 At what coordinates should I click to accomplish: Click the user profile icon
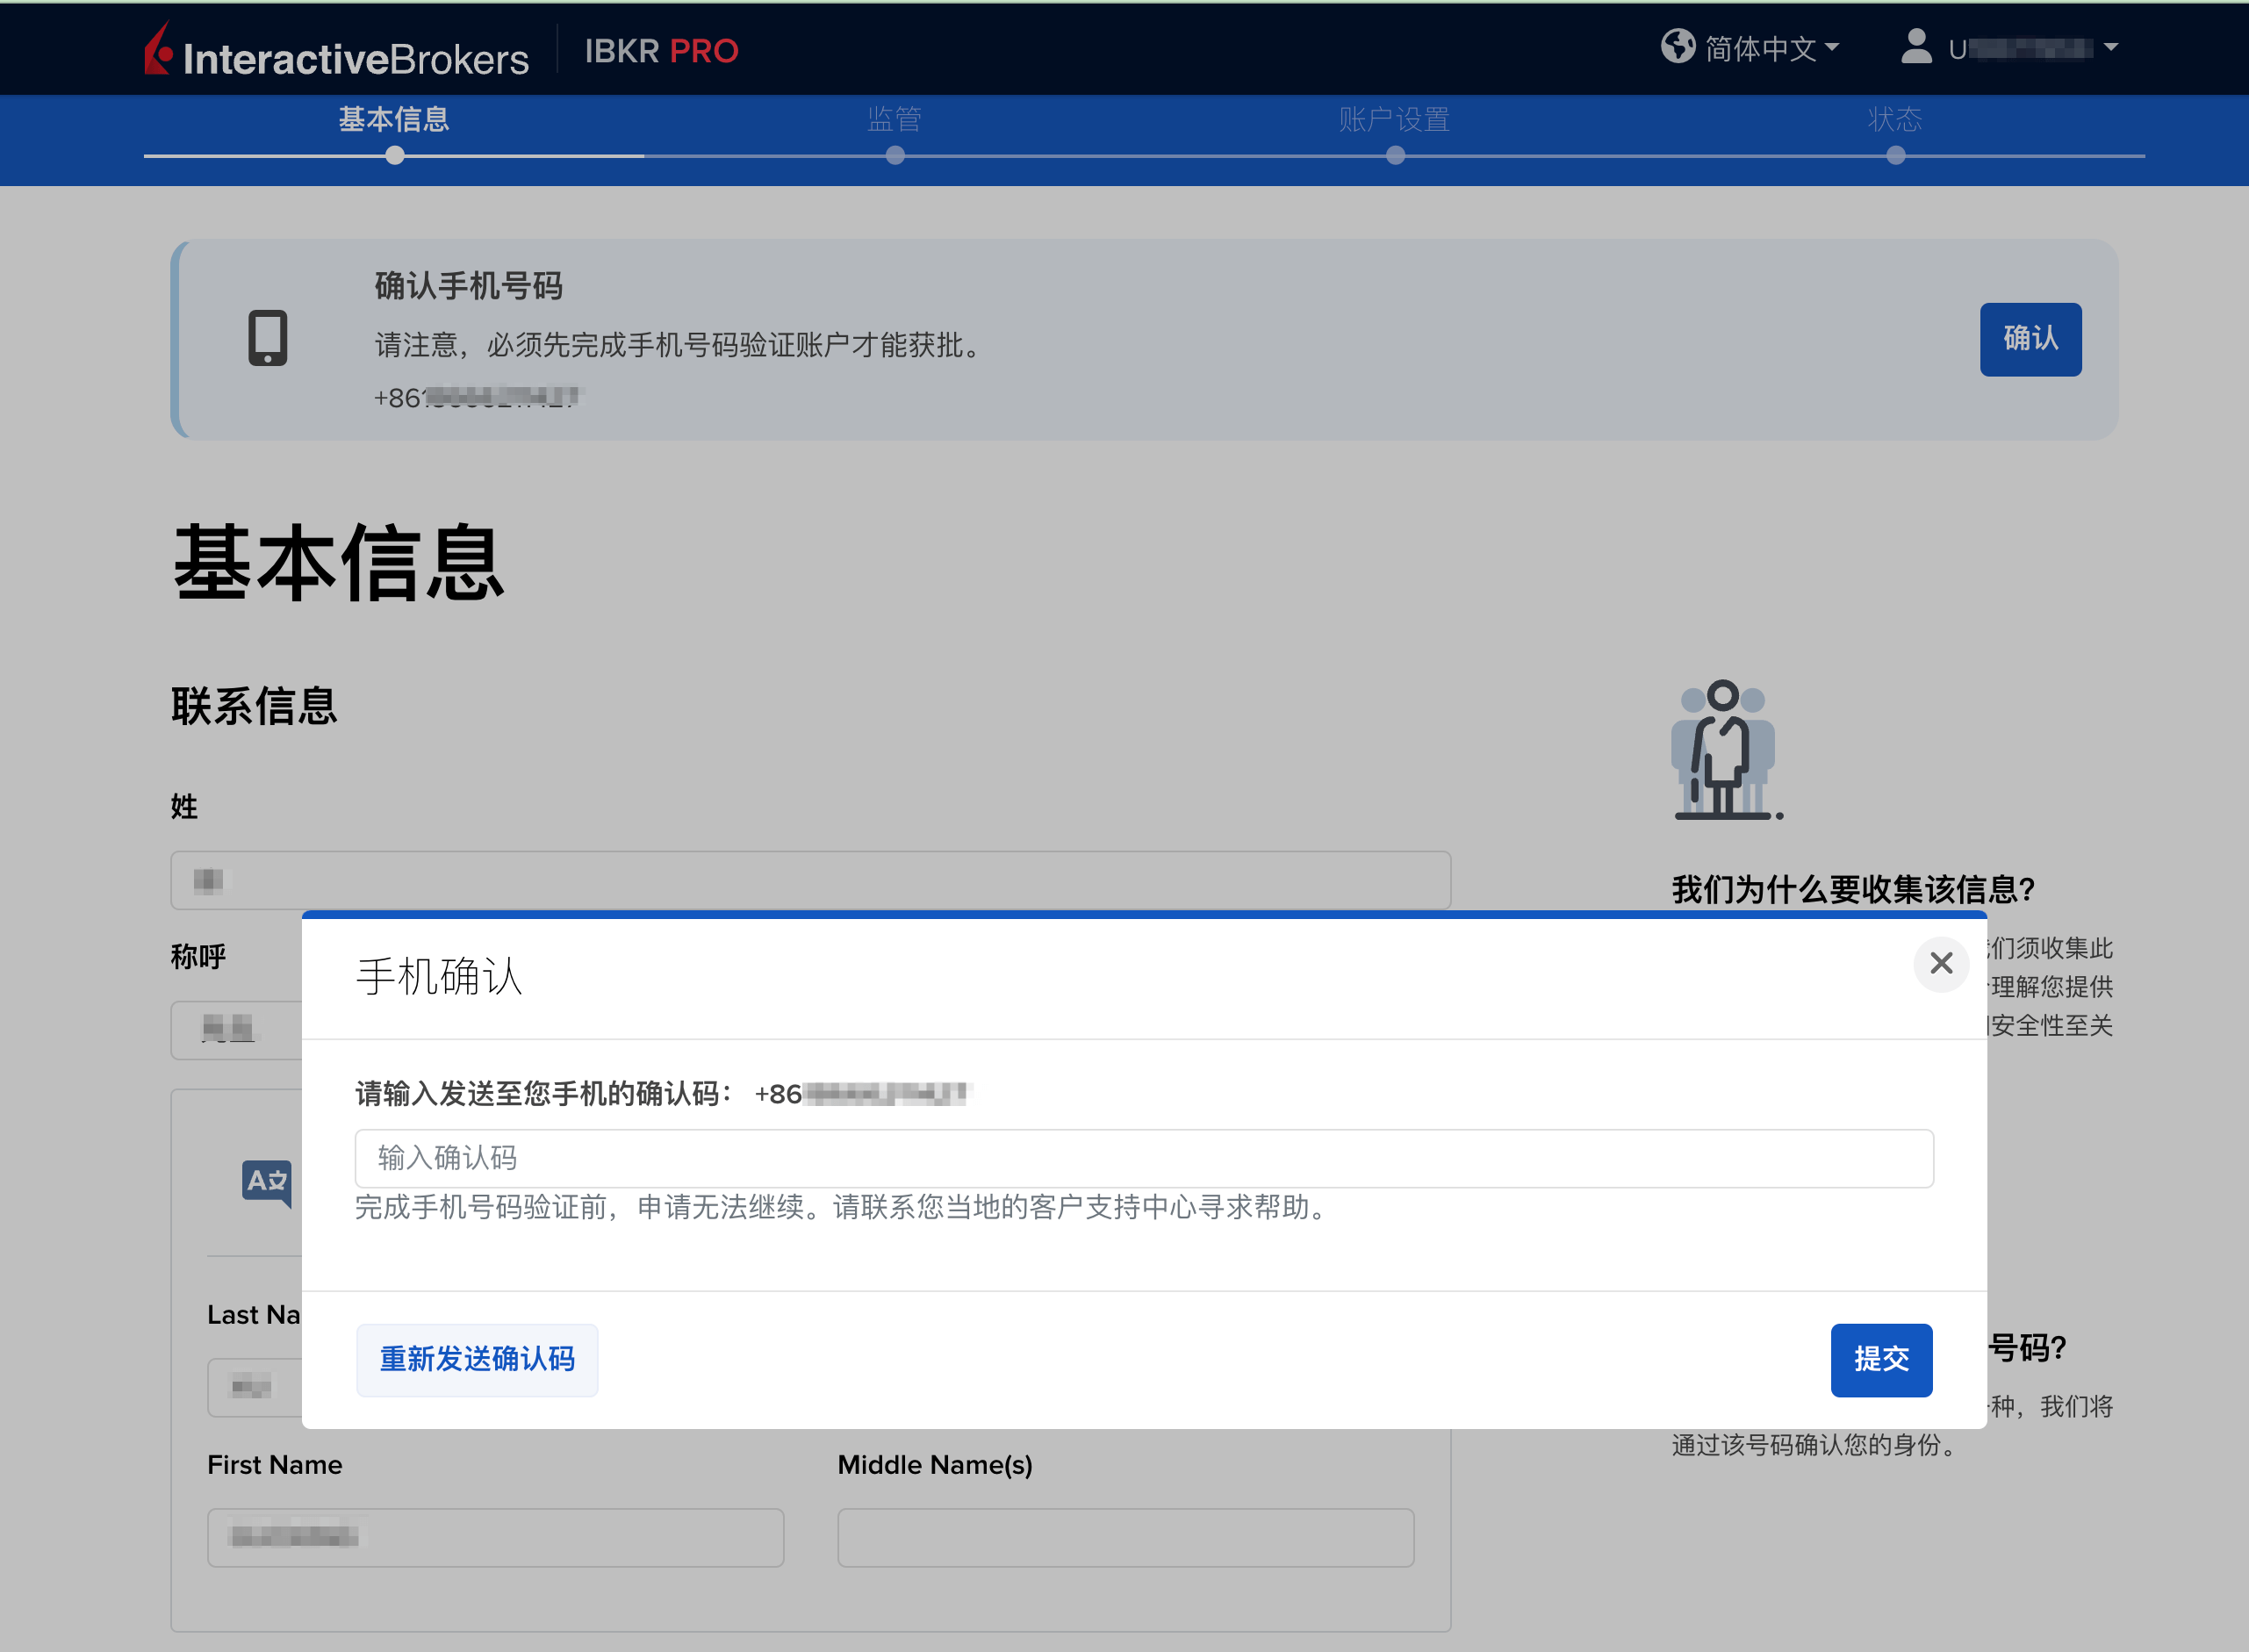pyautogui.click(x=1917, y=46)
